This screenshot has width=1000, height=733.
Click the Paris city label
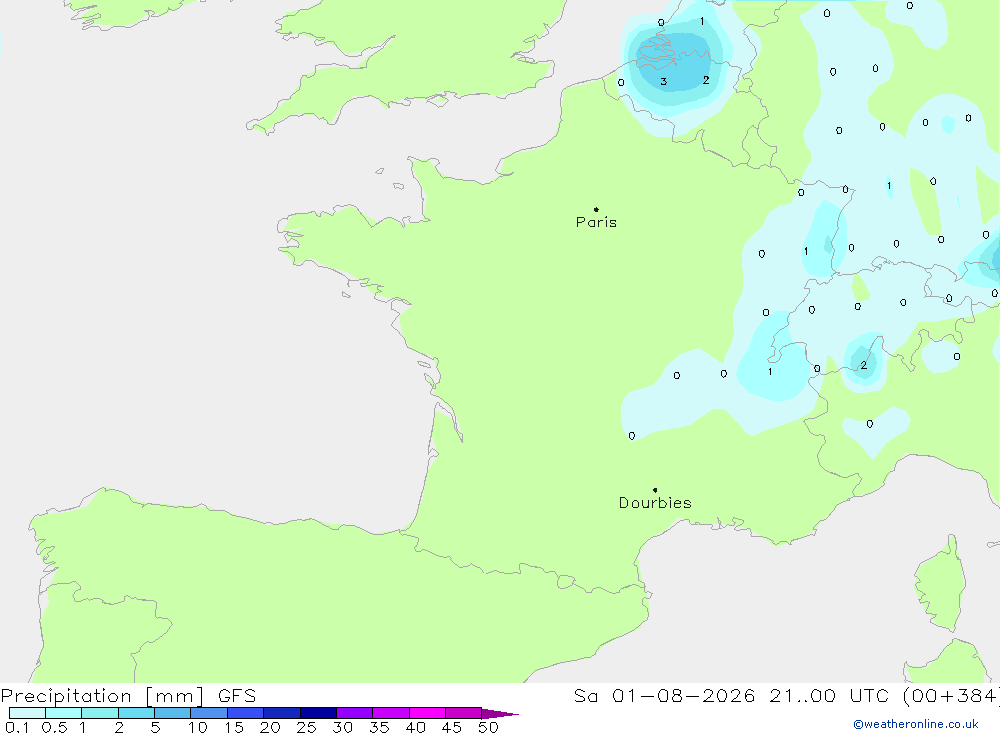(x=596, y=222)
